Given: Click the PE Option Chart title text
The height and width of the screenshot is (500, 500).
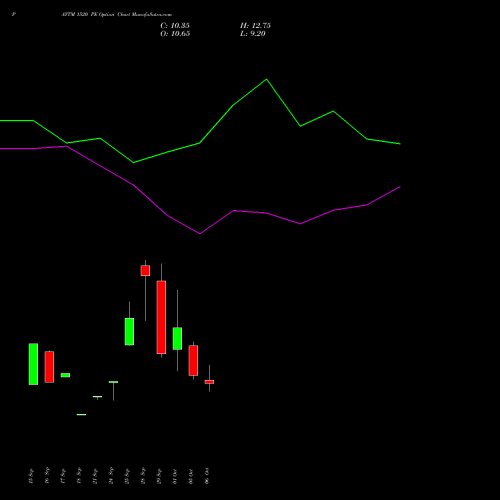Looking at the screenshot, I should point(117,15).
